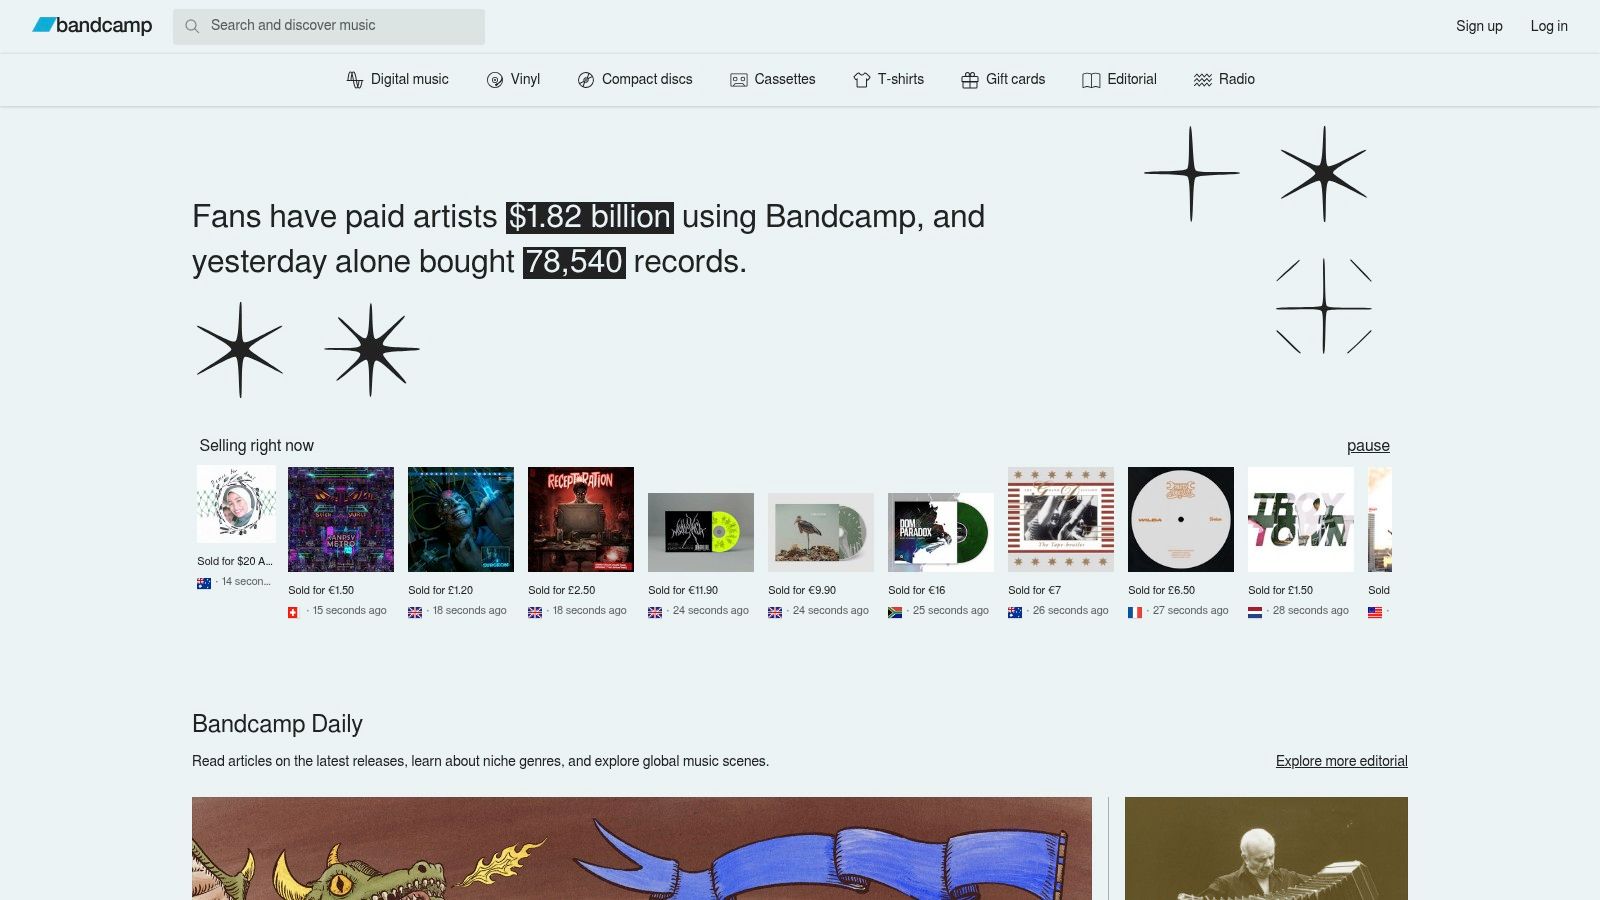1600x900 pixels.
Task: Open the record sold for £6.50
Action: pyautogui.click(x=1181, y=519)
